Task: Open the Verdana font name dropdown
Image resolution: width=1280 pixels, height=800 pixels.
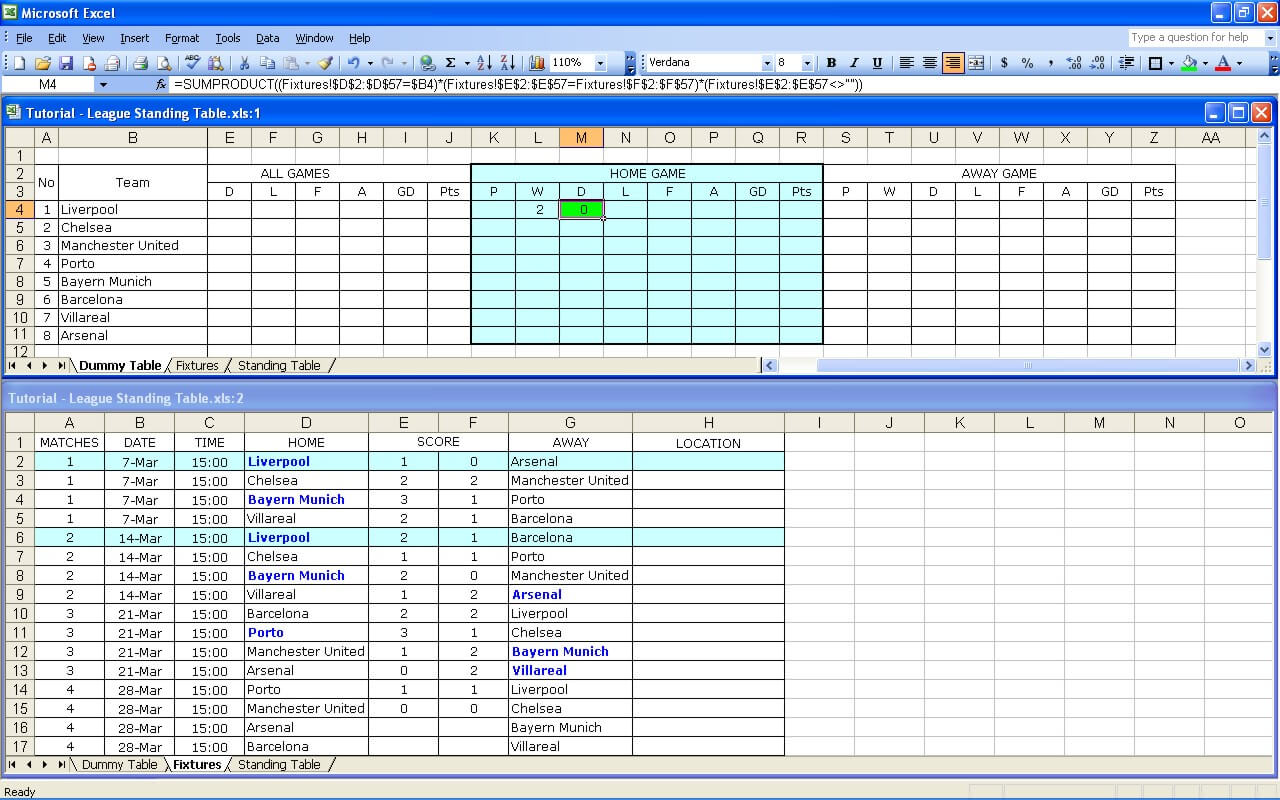Action: (767, 63)
